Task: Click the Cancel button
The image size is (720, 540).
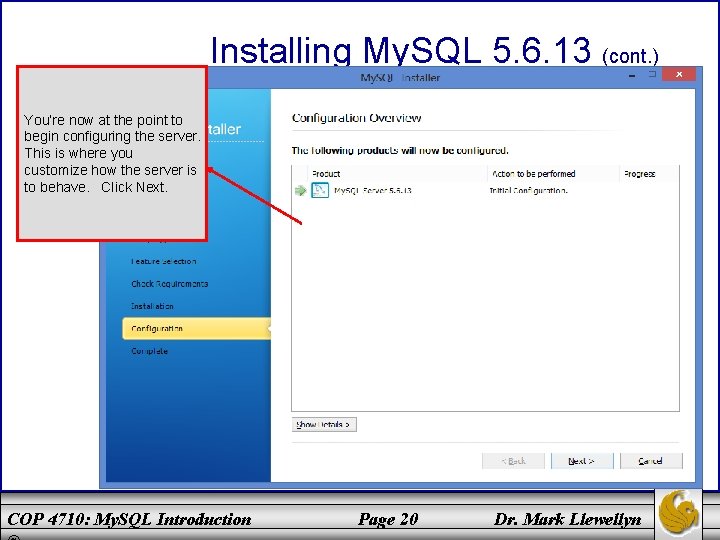Action: tap(651, 461)
